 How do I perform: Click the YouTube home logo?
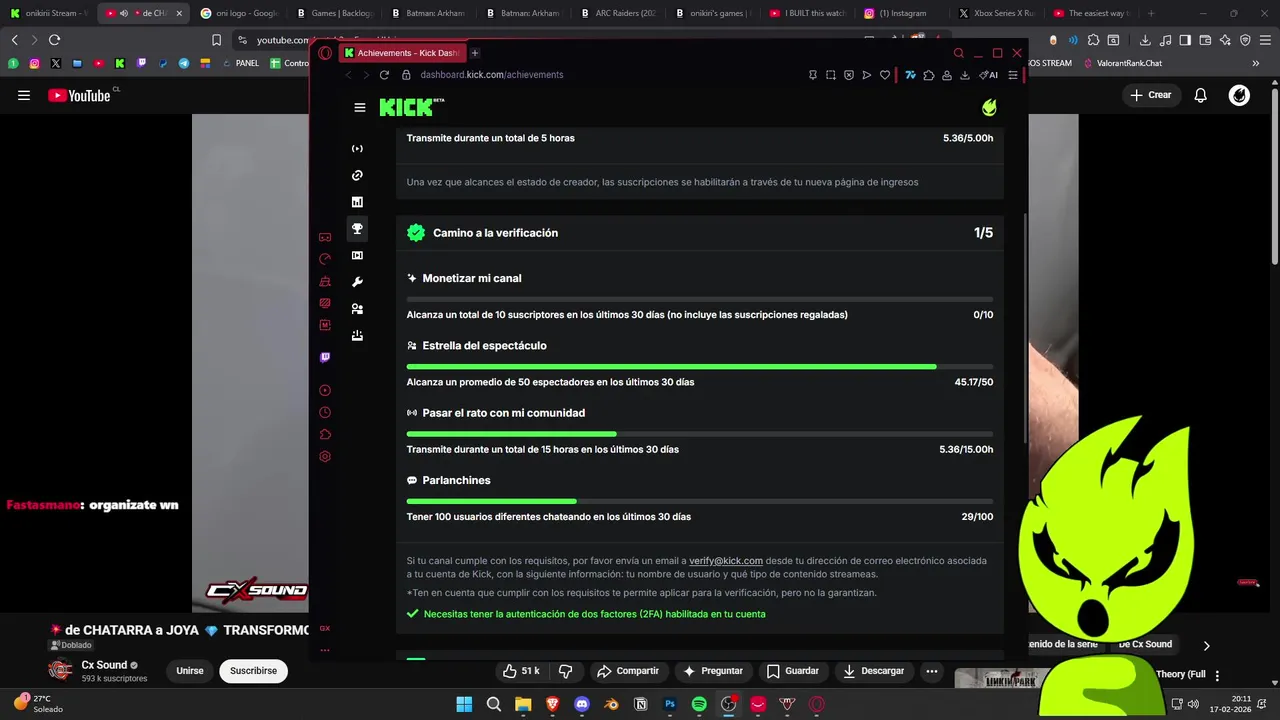coord(80,95)
